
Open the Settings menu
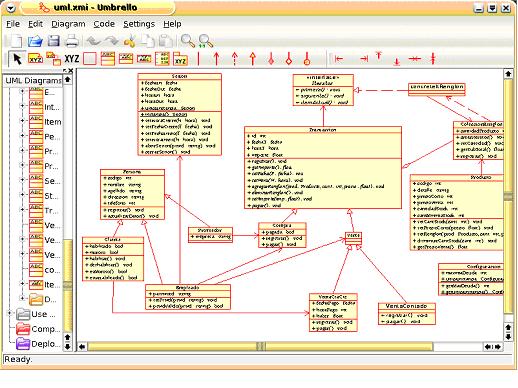pyautogui.click(x=139, y=24)
